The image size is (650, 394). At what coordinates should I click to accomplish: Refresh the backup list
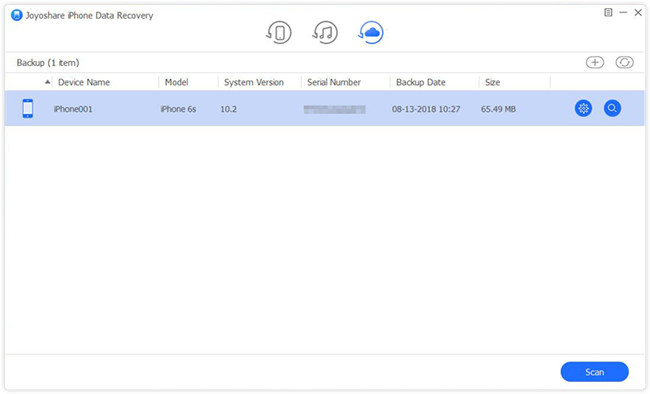[624, 63]
